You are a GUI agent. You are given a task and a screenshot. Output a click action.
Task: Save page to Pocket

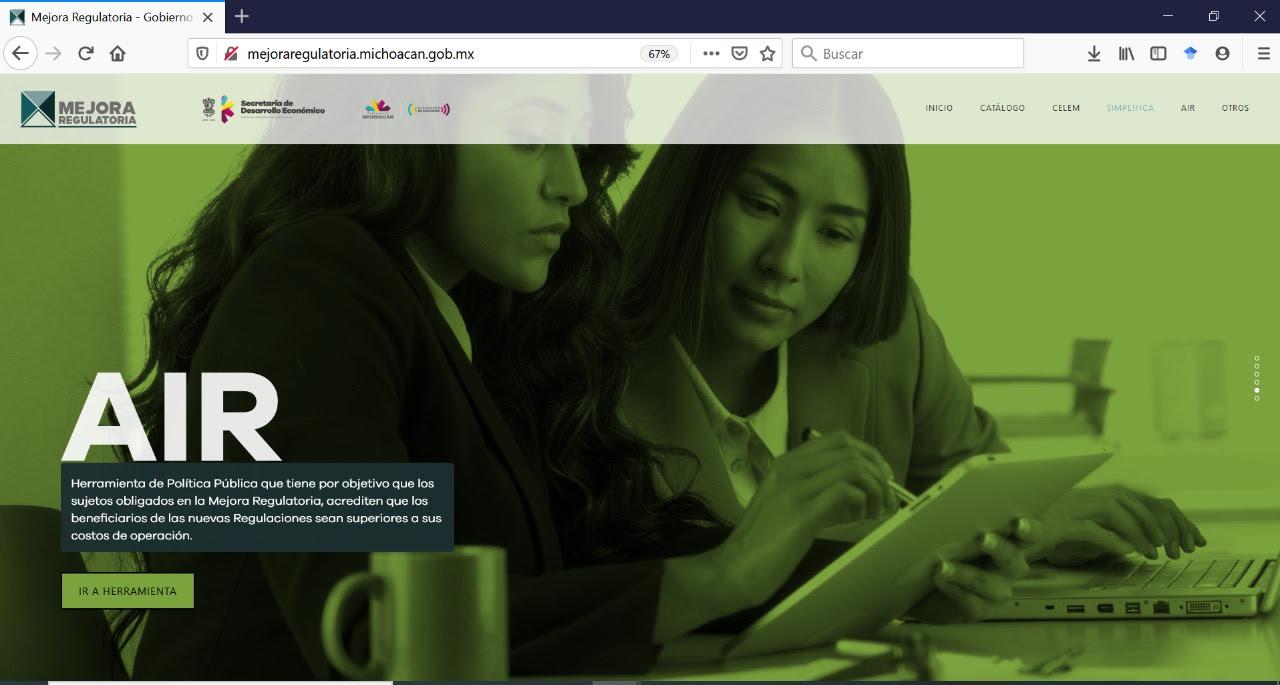[739, 54]
